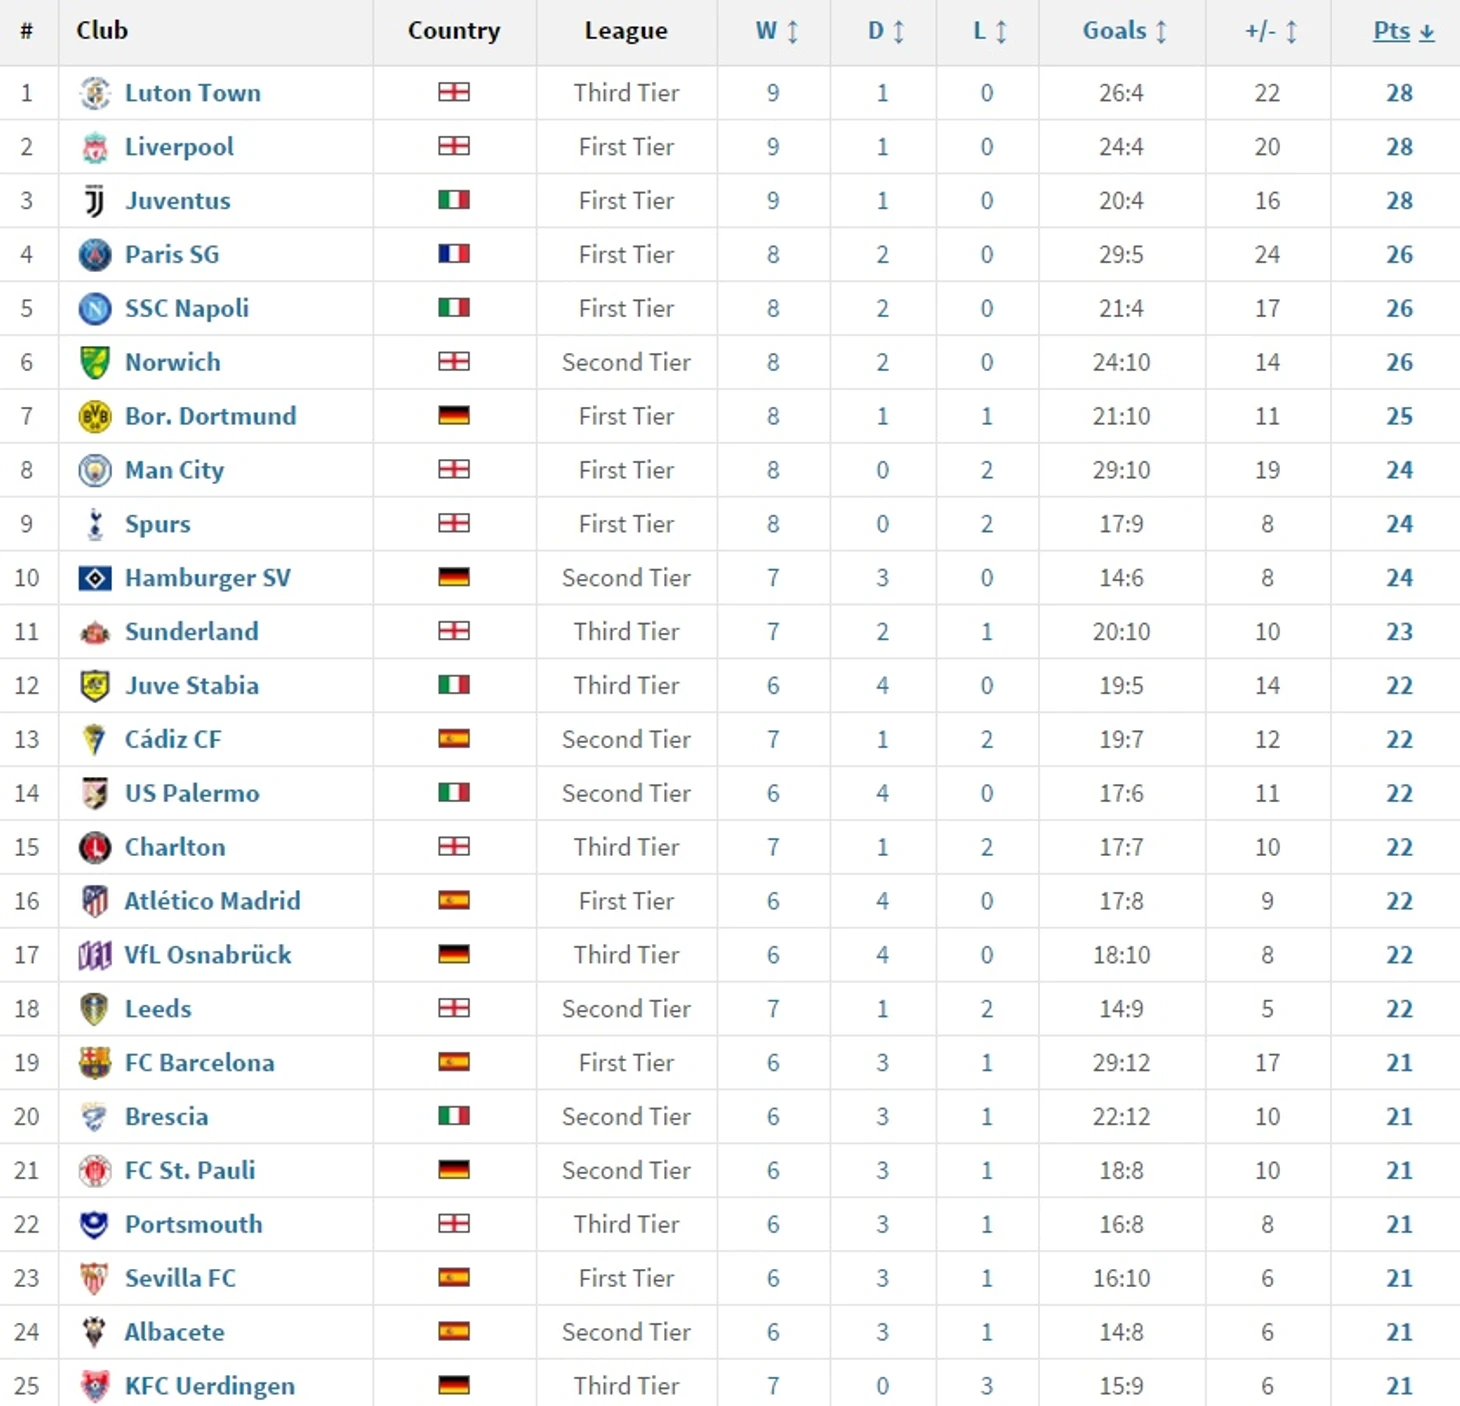Open the KFC Uerdingen club link
1460x1406 pixels.
[x=209, y=1386]
